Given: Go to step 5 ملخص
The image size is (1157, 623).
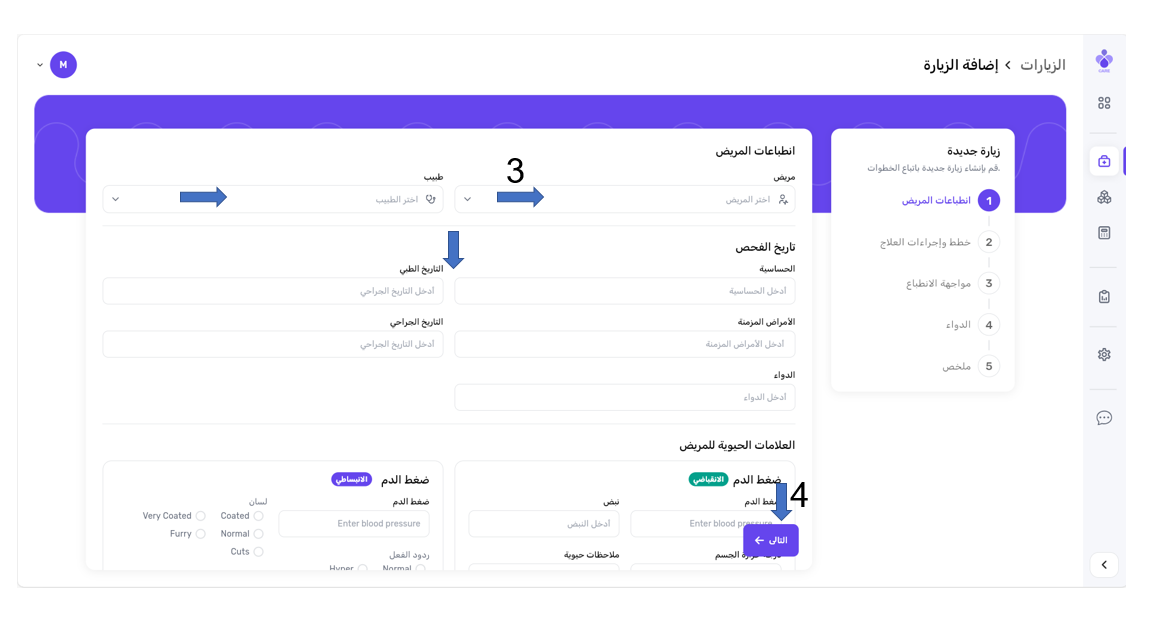Looking at the screenshot, I should pos(988,366).
